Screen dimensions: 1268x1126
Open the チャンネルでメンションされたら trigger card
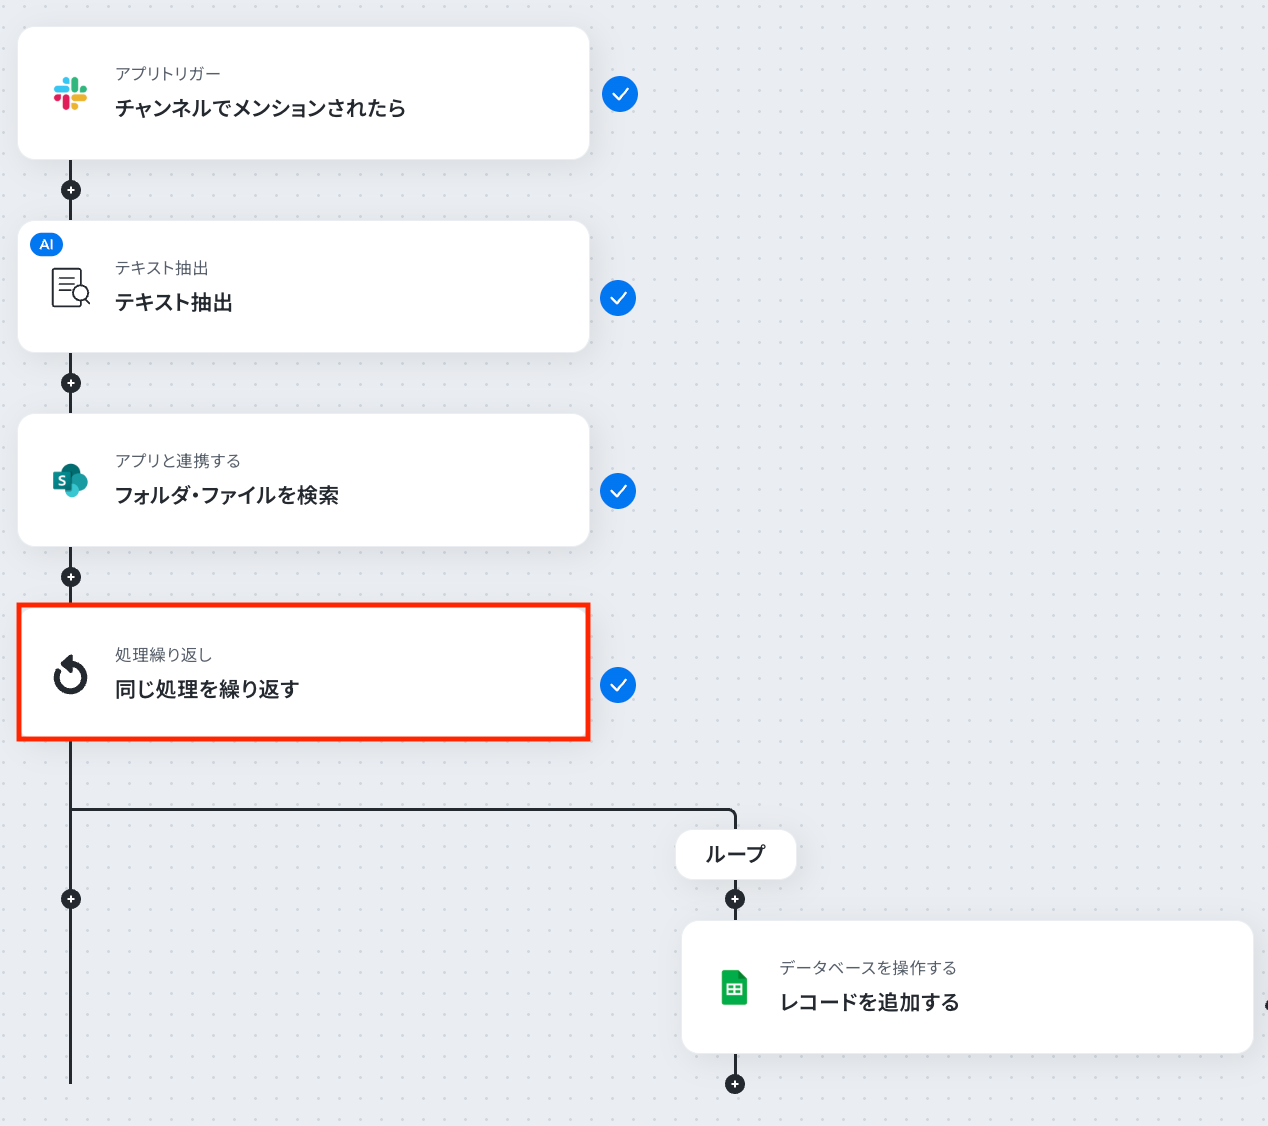303,93
